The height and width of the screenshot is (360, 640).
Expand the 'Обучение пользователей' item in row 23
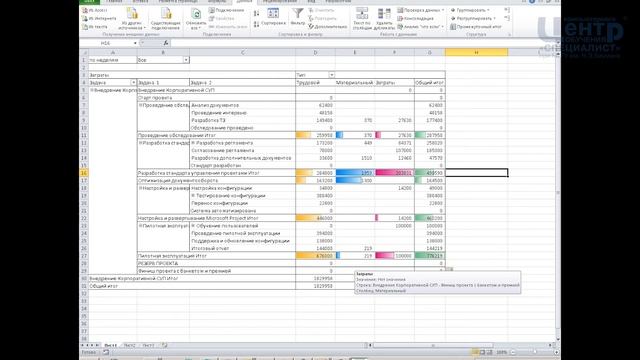[x=193, y=226]
